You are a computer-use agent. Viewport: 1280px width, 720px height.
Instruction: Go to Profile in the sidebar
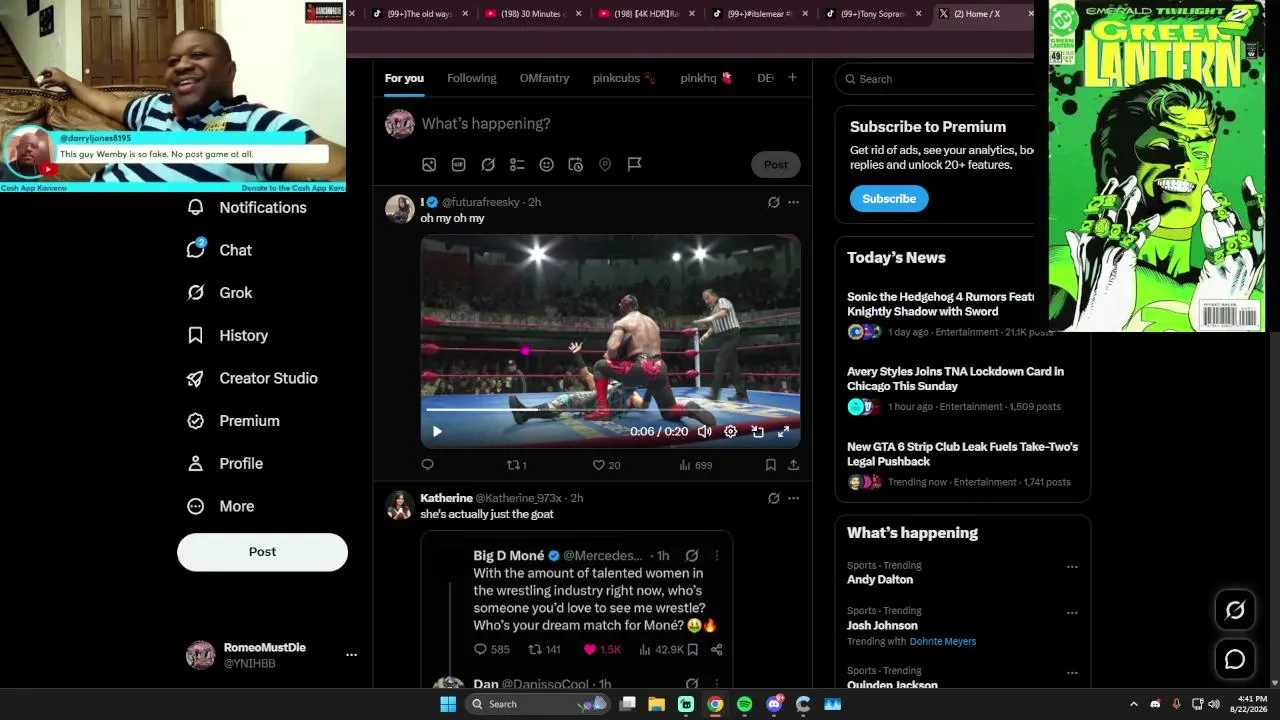click(x=225, y=464)
